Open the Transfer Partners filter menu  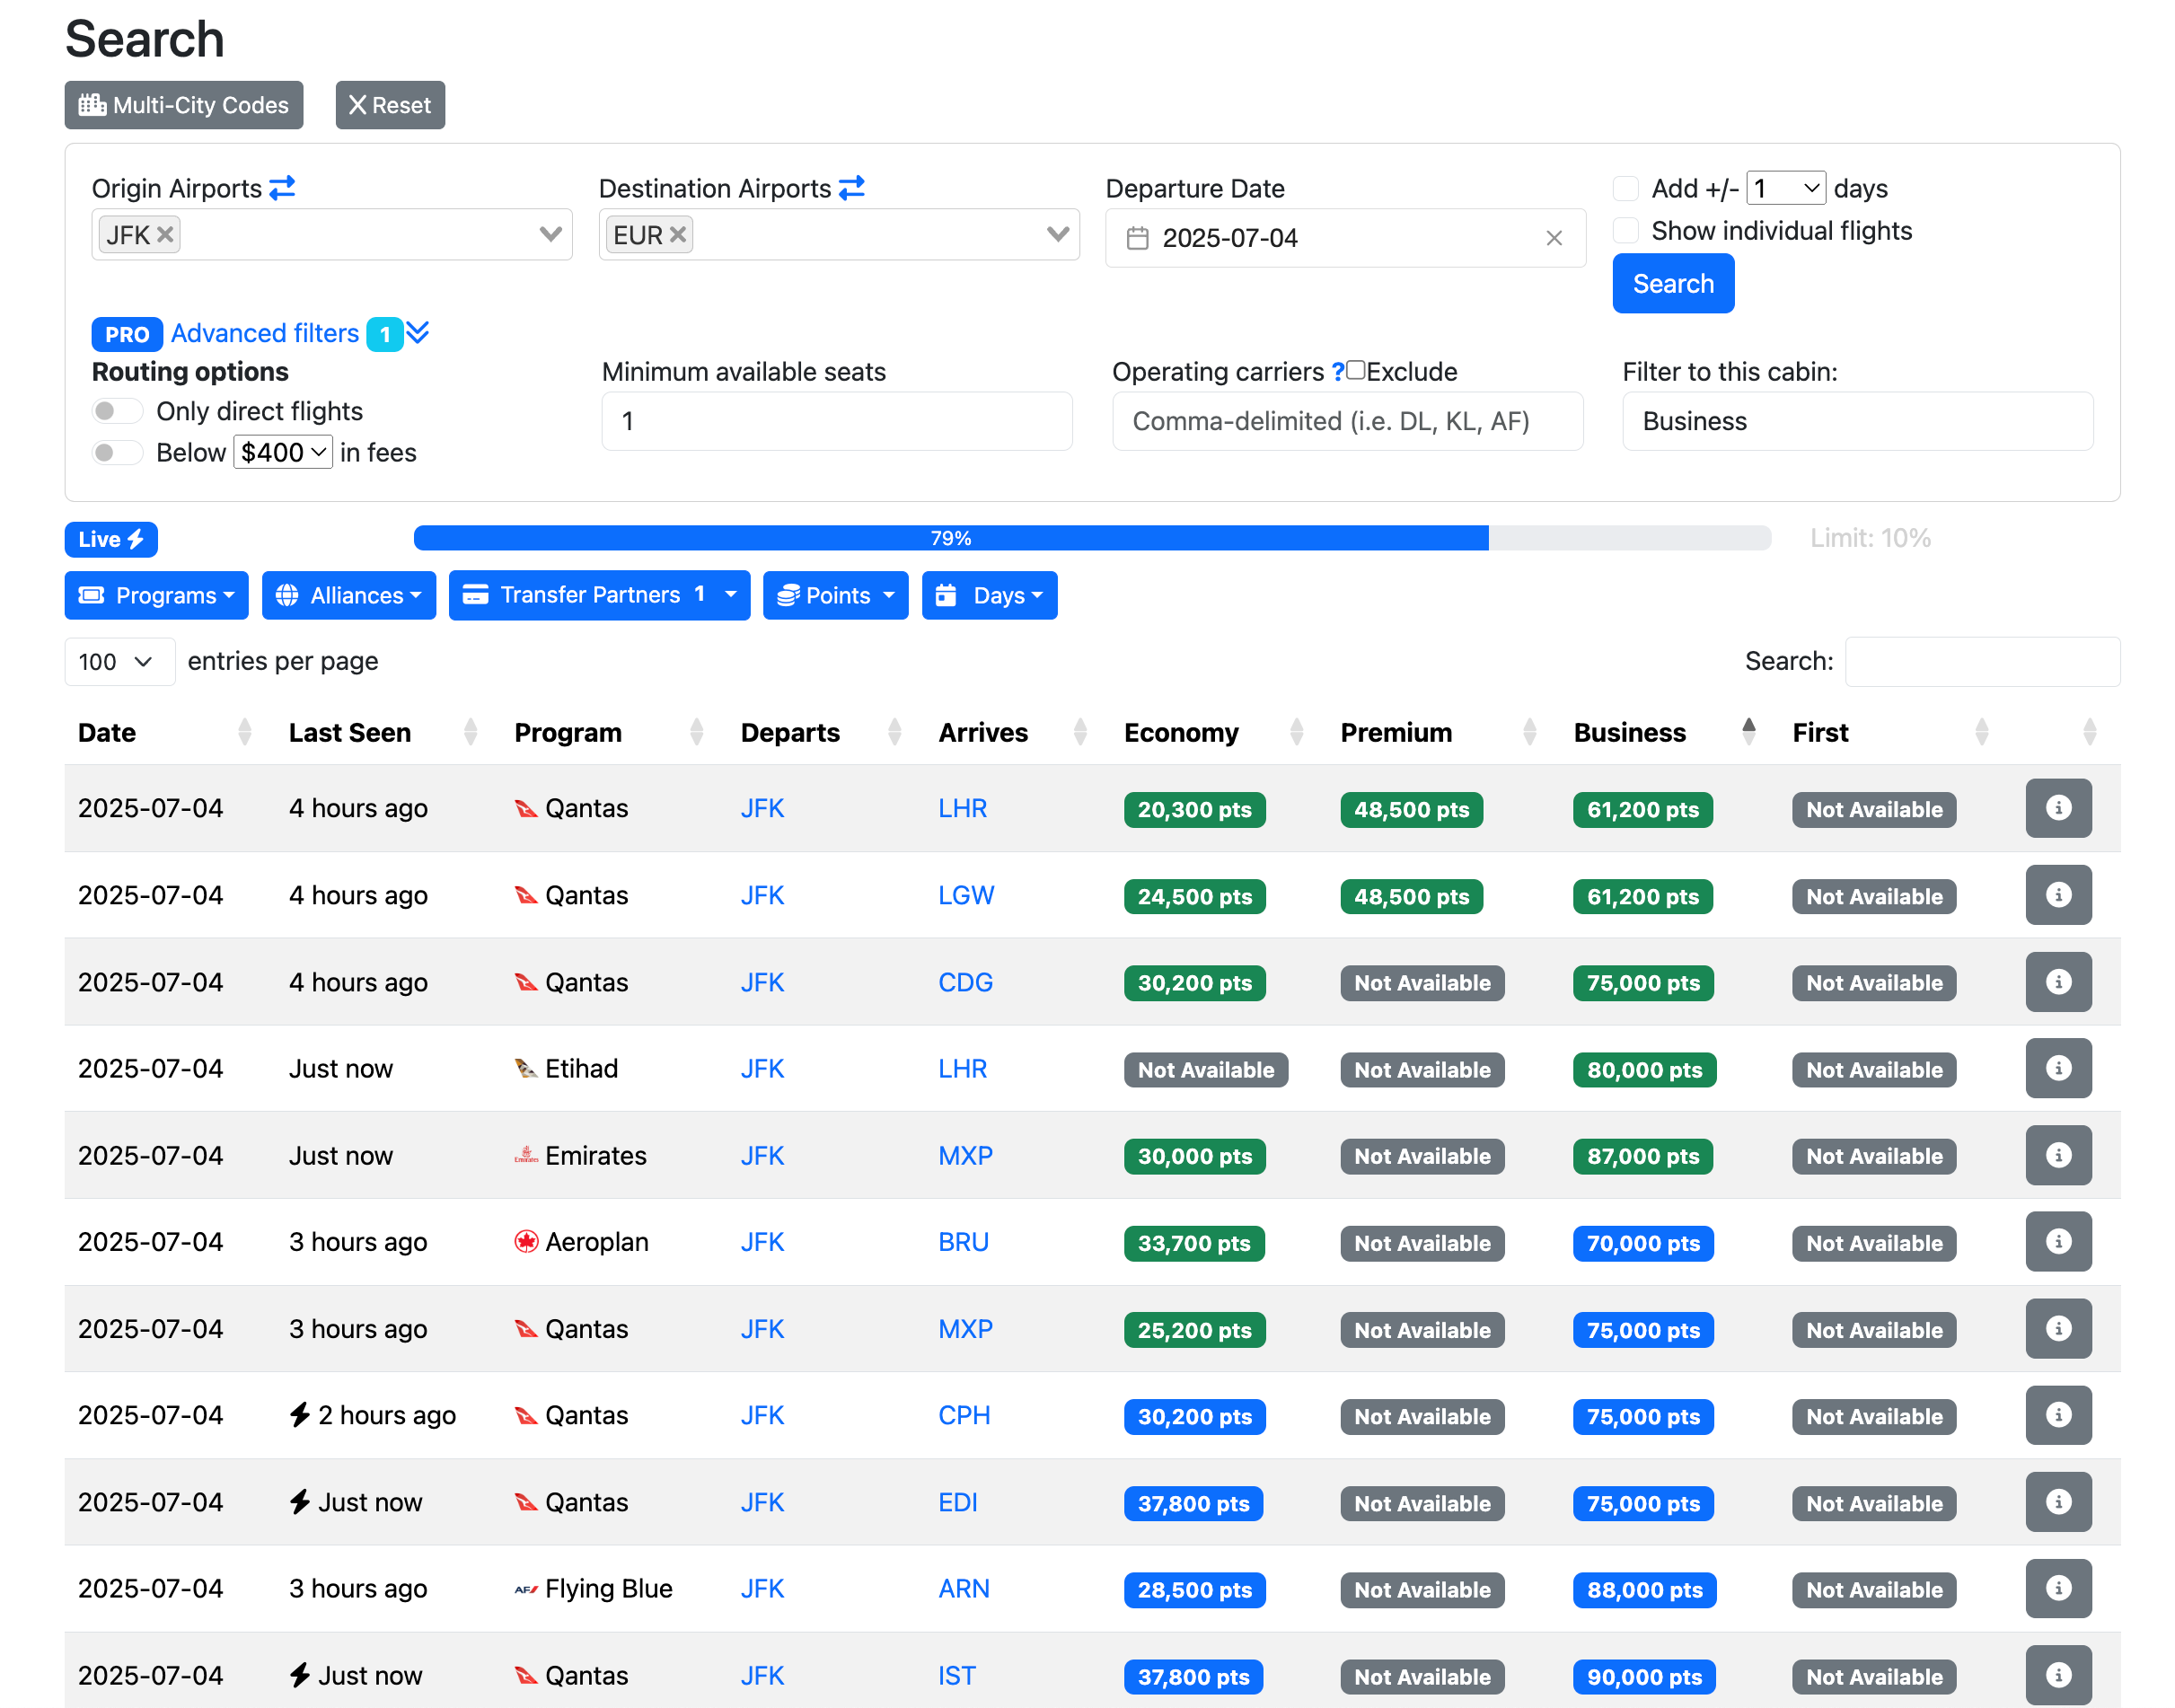click(x=599, y=595)
